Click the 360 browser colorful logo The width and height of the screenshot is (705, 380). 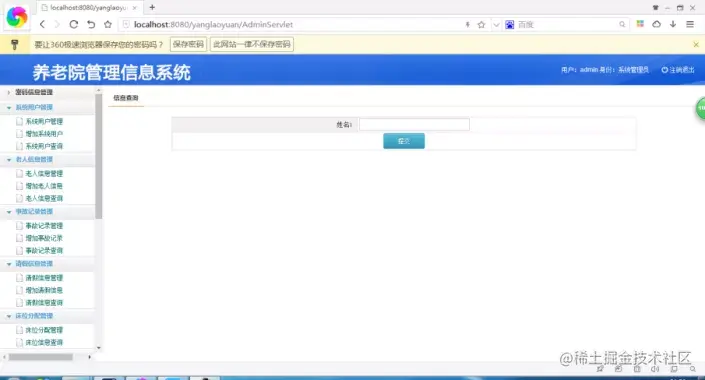click(x=17, y=17)
